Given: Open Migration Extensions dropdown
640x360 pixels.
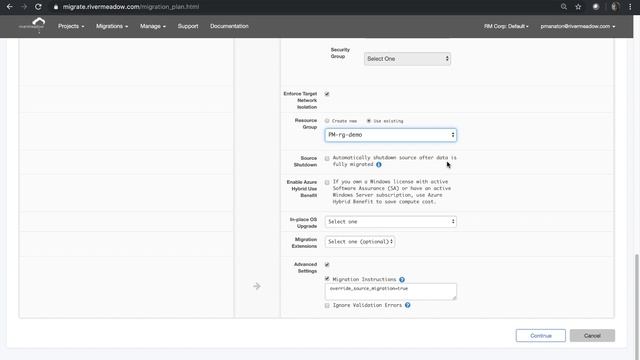Looking at the screenshot, I should click(x=360, y=242).
